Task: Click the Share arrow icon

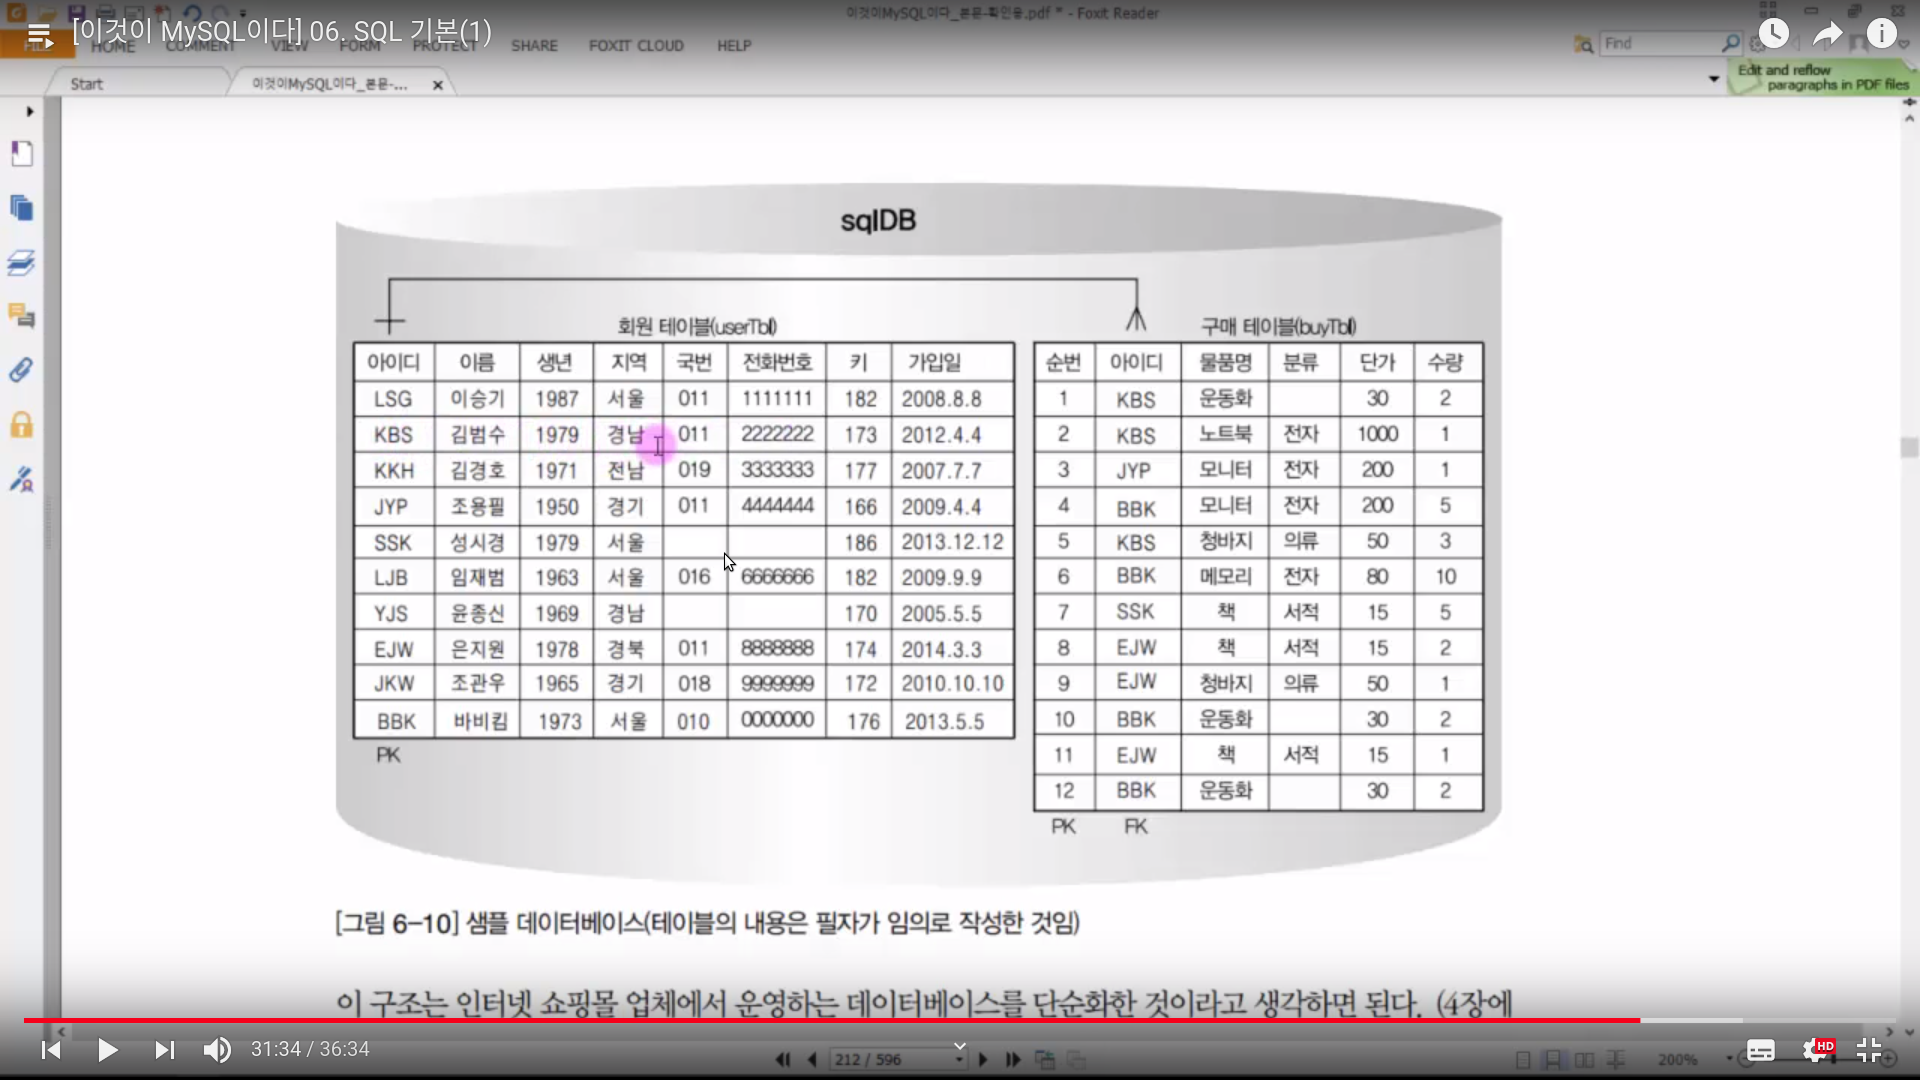Action: click(x=1828, y=34)
